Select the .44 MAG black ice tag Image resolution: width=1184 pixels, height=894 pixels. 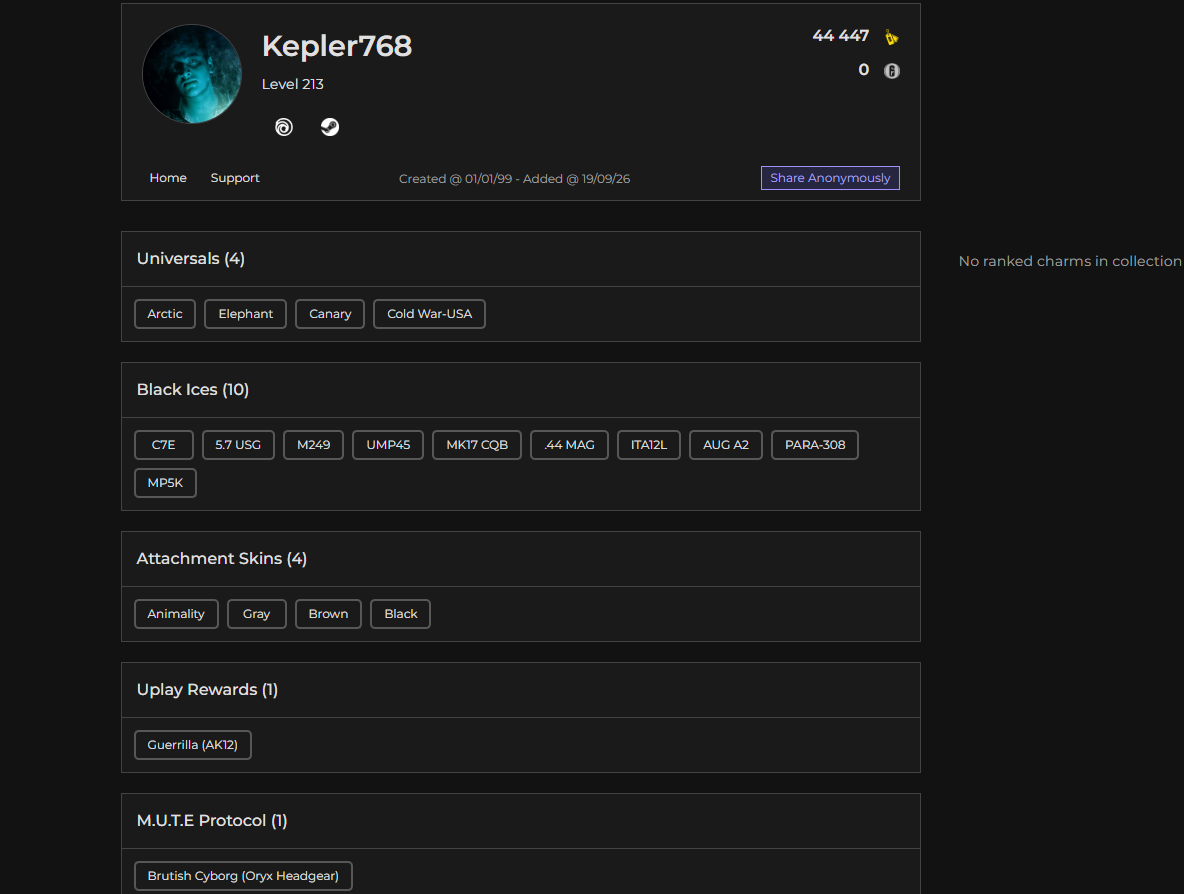[569, 445]
